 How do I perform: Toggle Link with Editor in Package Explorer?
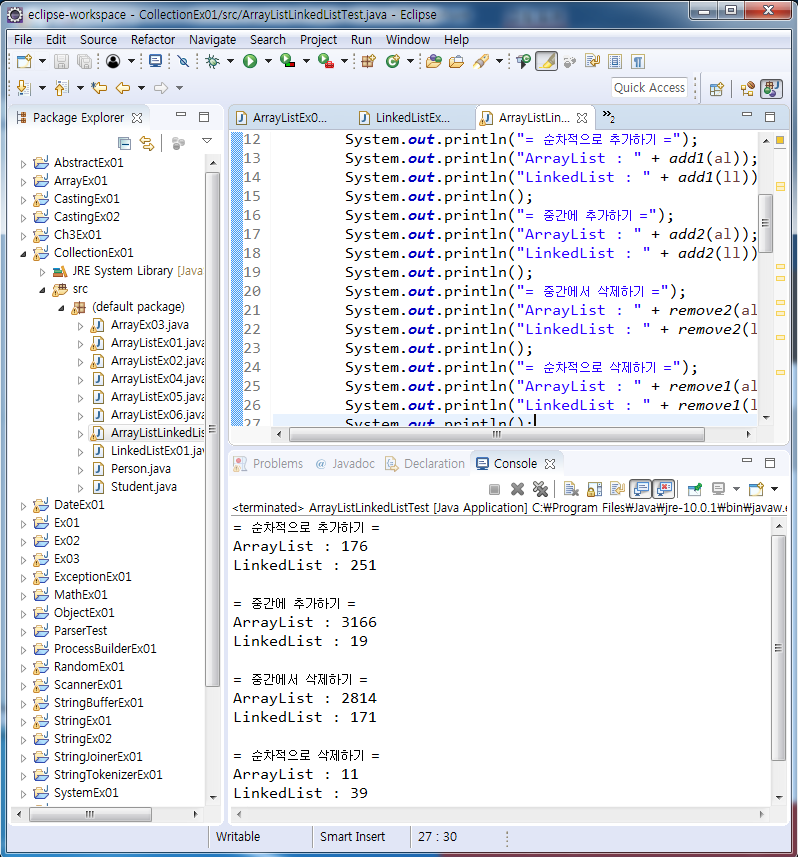point(147,143)
